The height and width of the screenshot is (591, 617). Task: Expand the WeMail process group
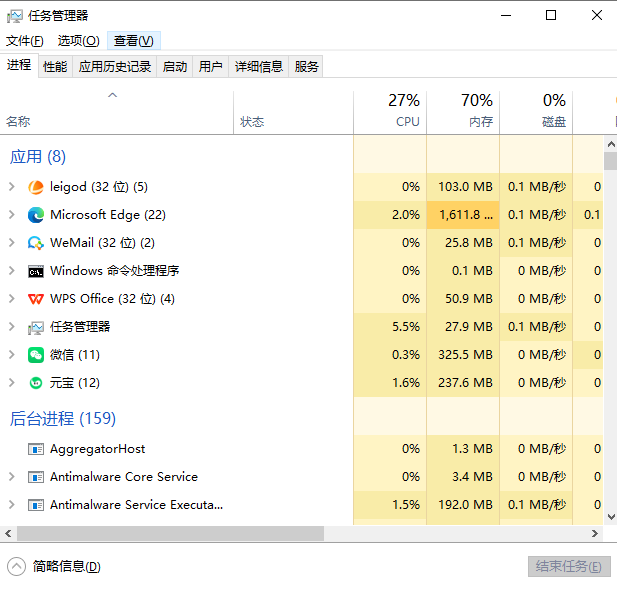12,243
